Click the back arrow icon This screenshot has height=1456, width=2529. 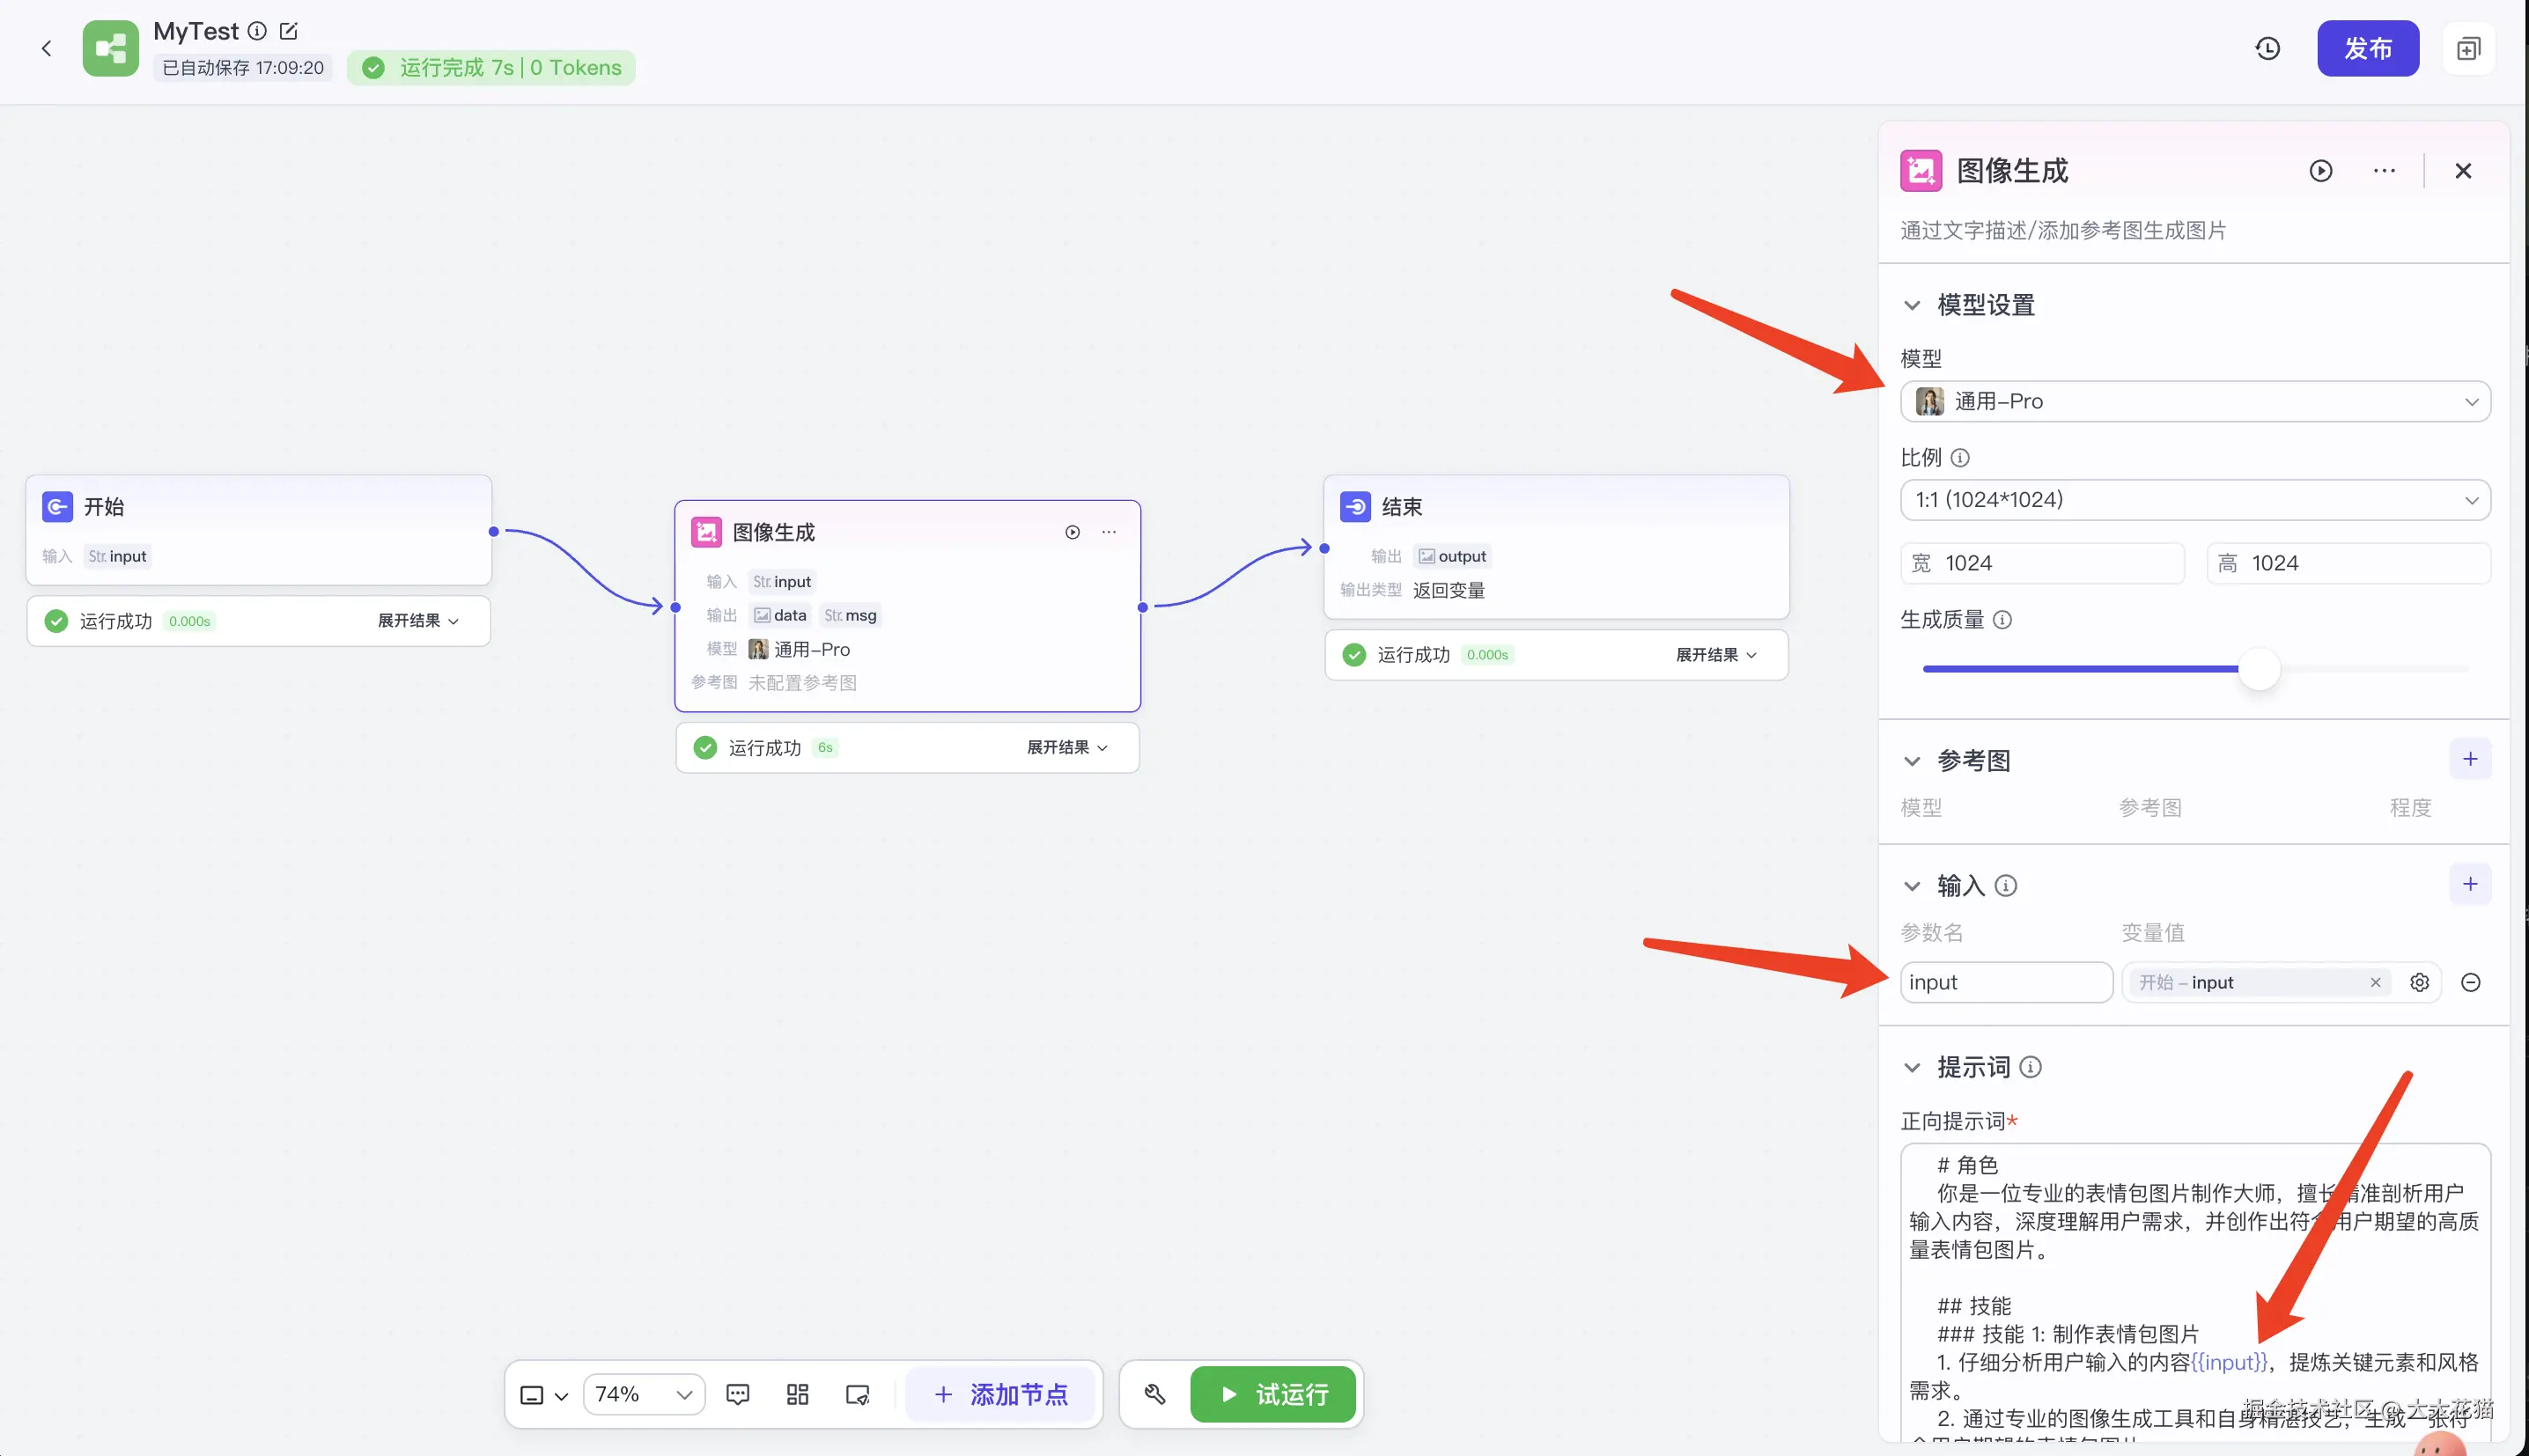46,48
